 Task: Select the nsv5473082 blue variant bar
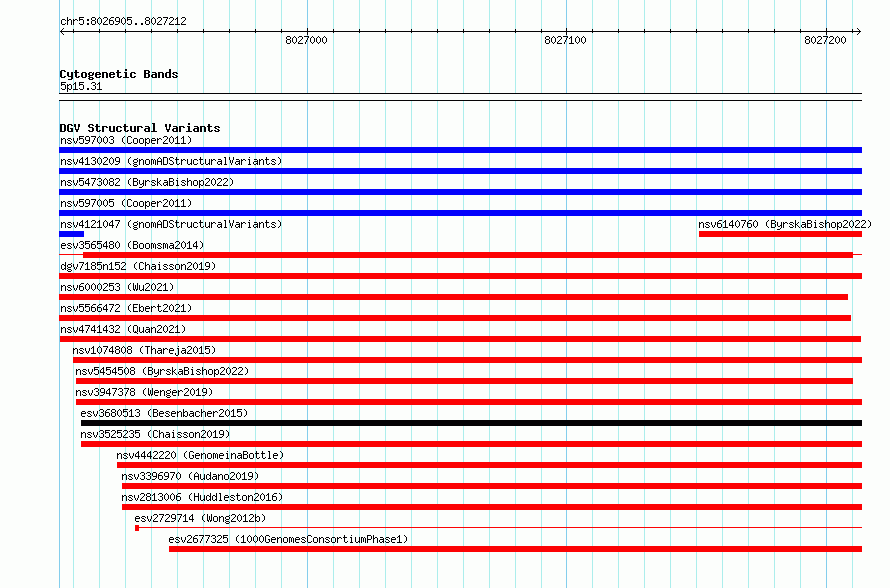point(460,192)
